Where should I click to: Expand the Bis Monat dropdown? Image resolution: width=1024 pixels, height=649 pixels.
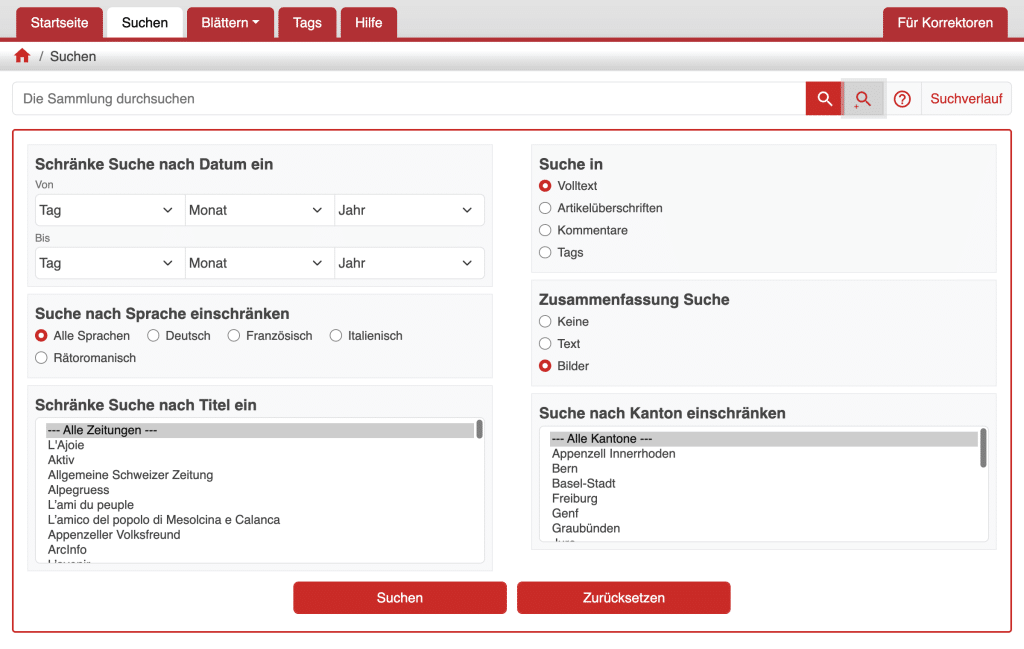tap(258, 263)
